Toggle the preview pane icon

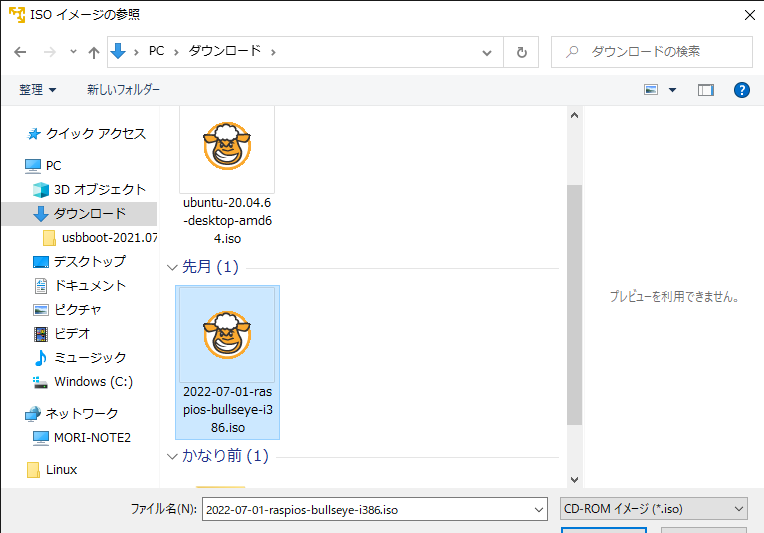tap(706, 90)
